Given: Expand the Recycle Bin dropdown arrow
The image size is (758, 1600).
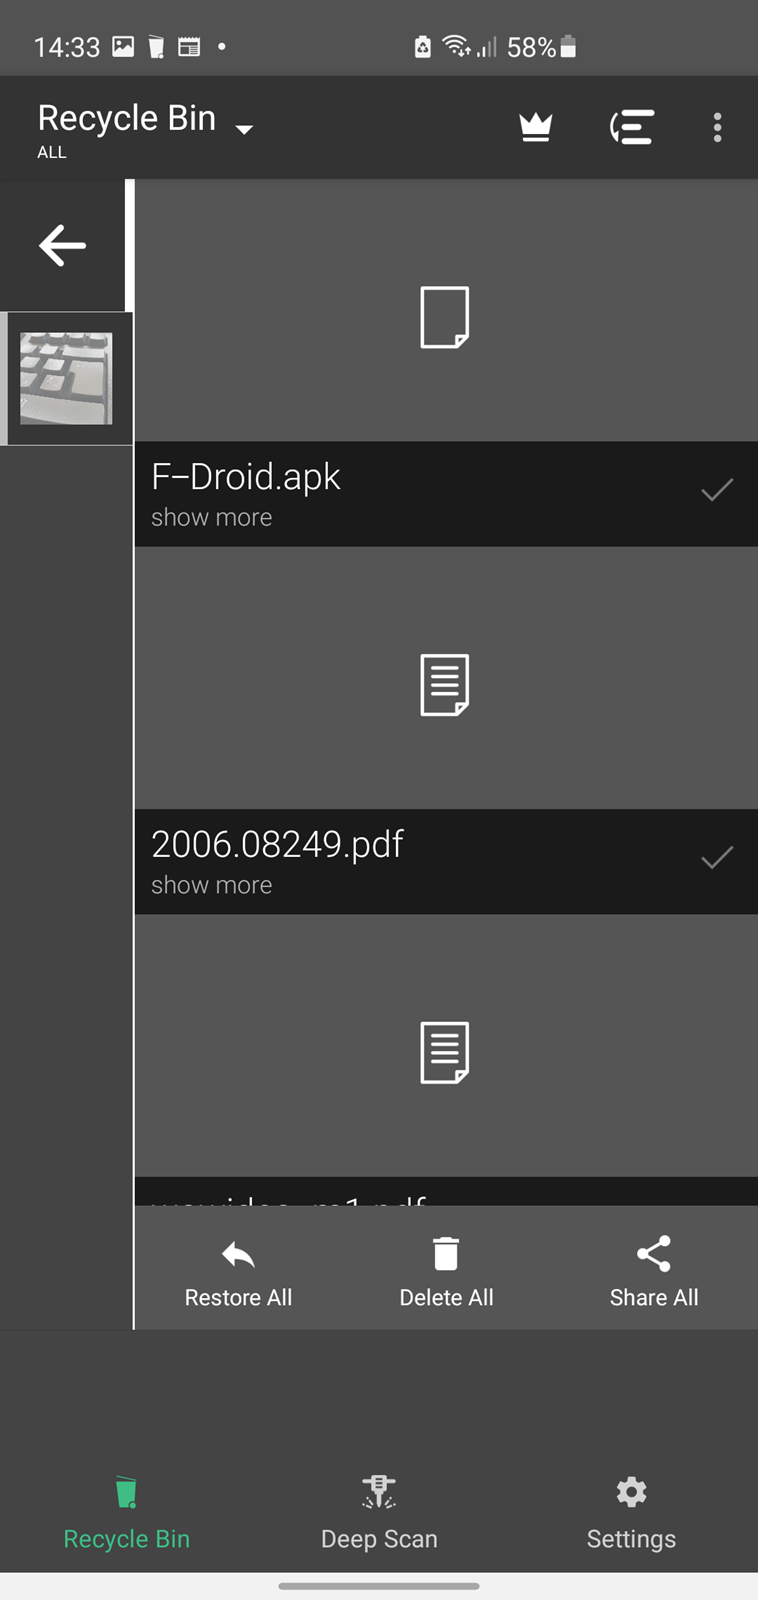Looking at the screenshot, I should pos(244,129).
